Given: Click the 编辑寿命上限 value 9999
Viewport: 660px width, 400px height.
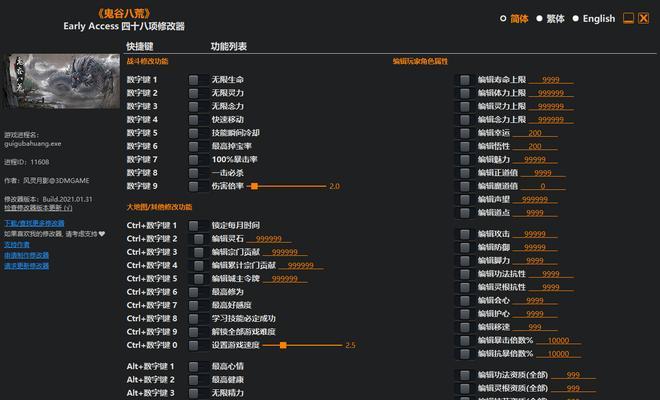Looking at the screenshot, I should click(551, 80).
